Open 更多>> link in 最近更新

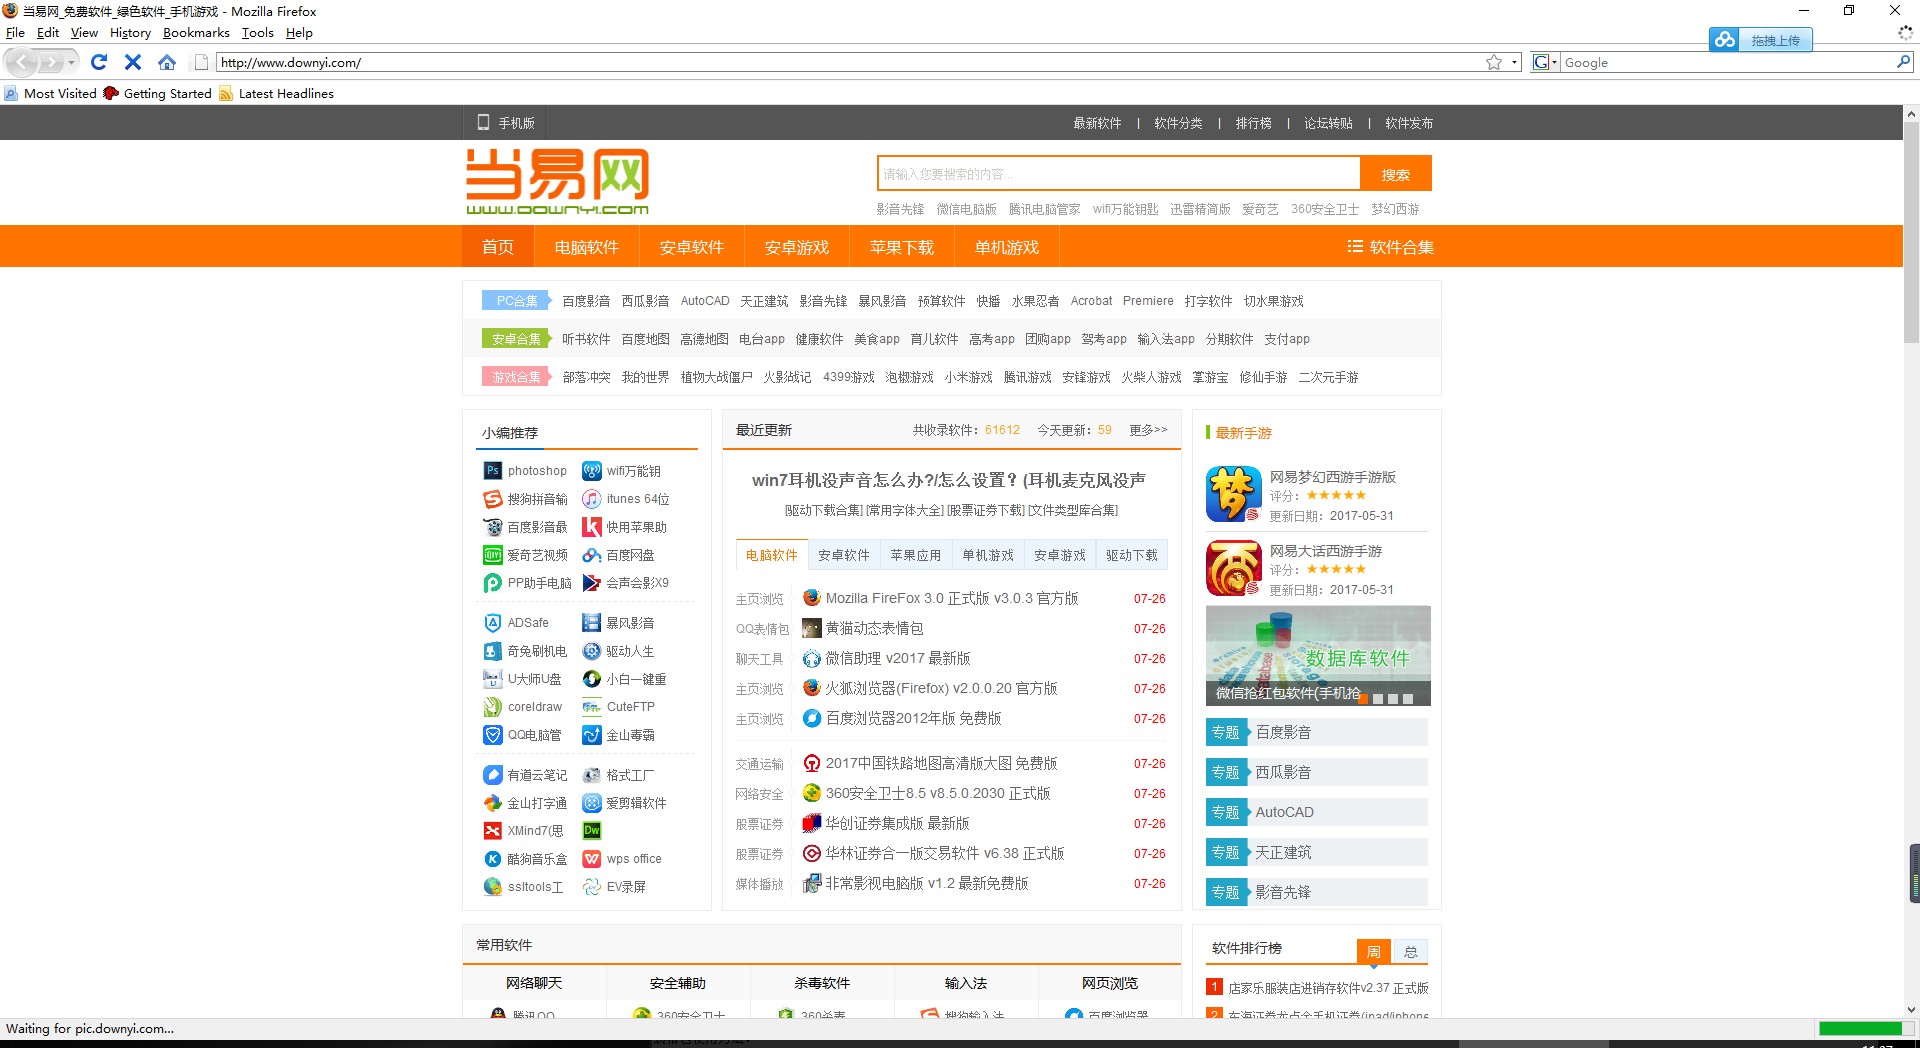1147,430
